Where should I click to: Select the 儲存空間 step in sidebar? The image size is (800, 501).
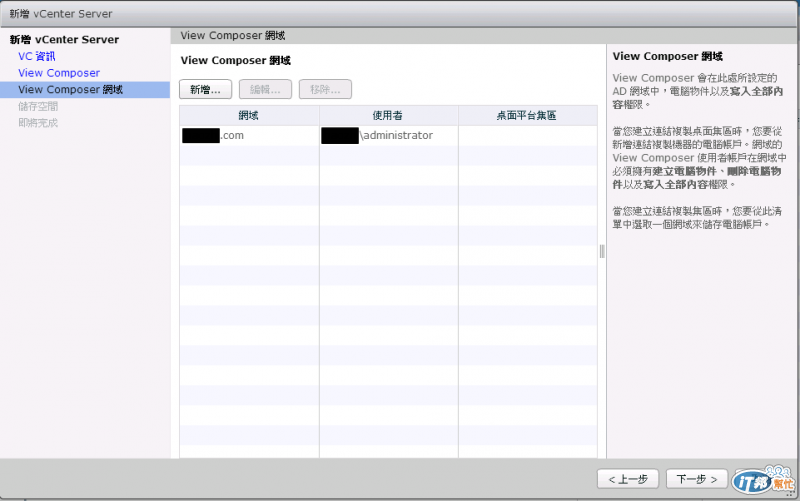tap(38, 106)
